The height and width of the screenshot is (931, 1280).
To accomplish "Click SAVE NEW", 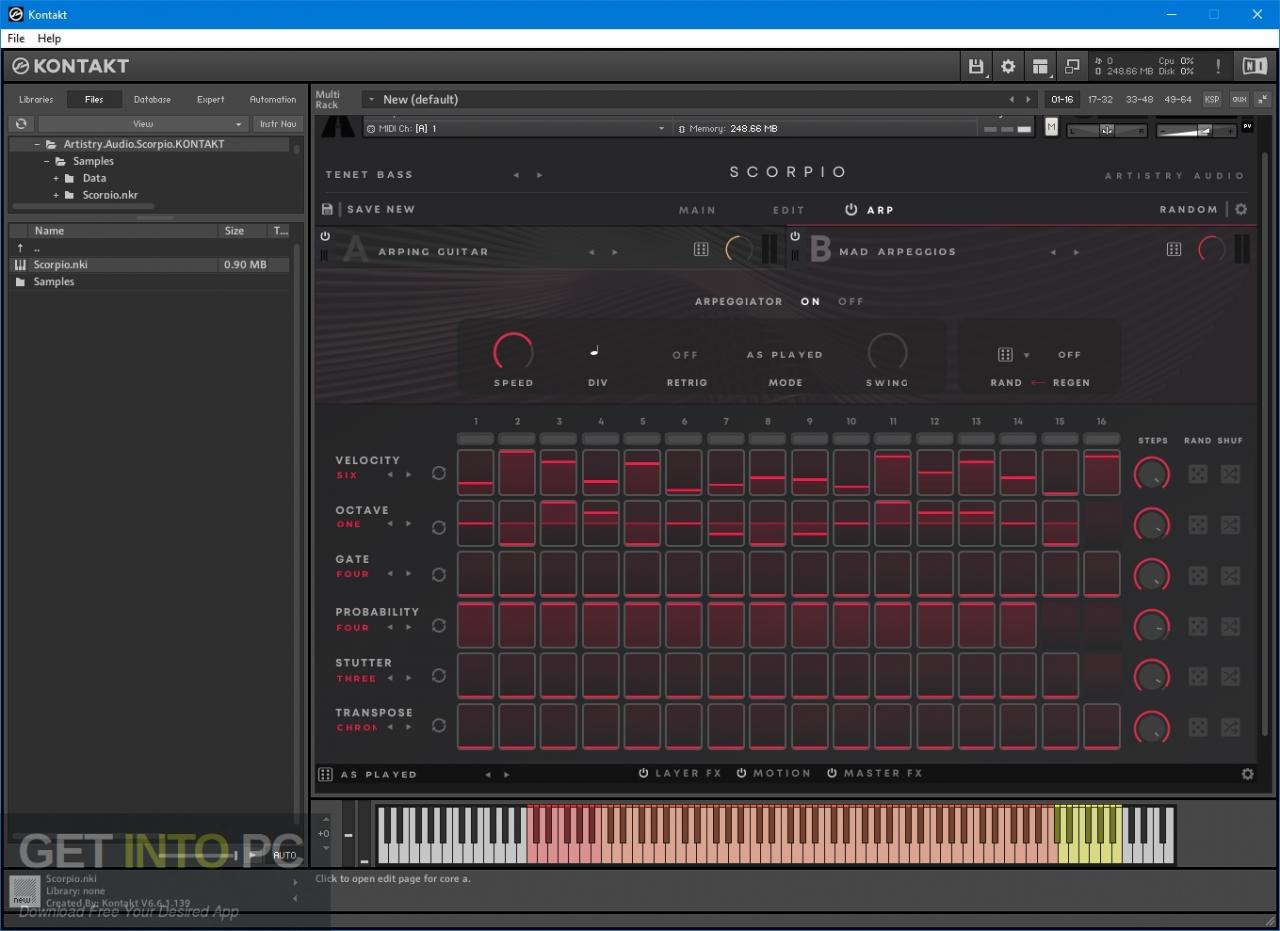I will pos(380,209).
